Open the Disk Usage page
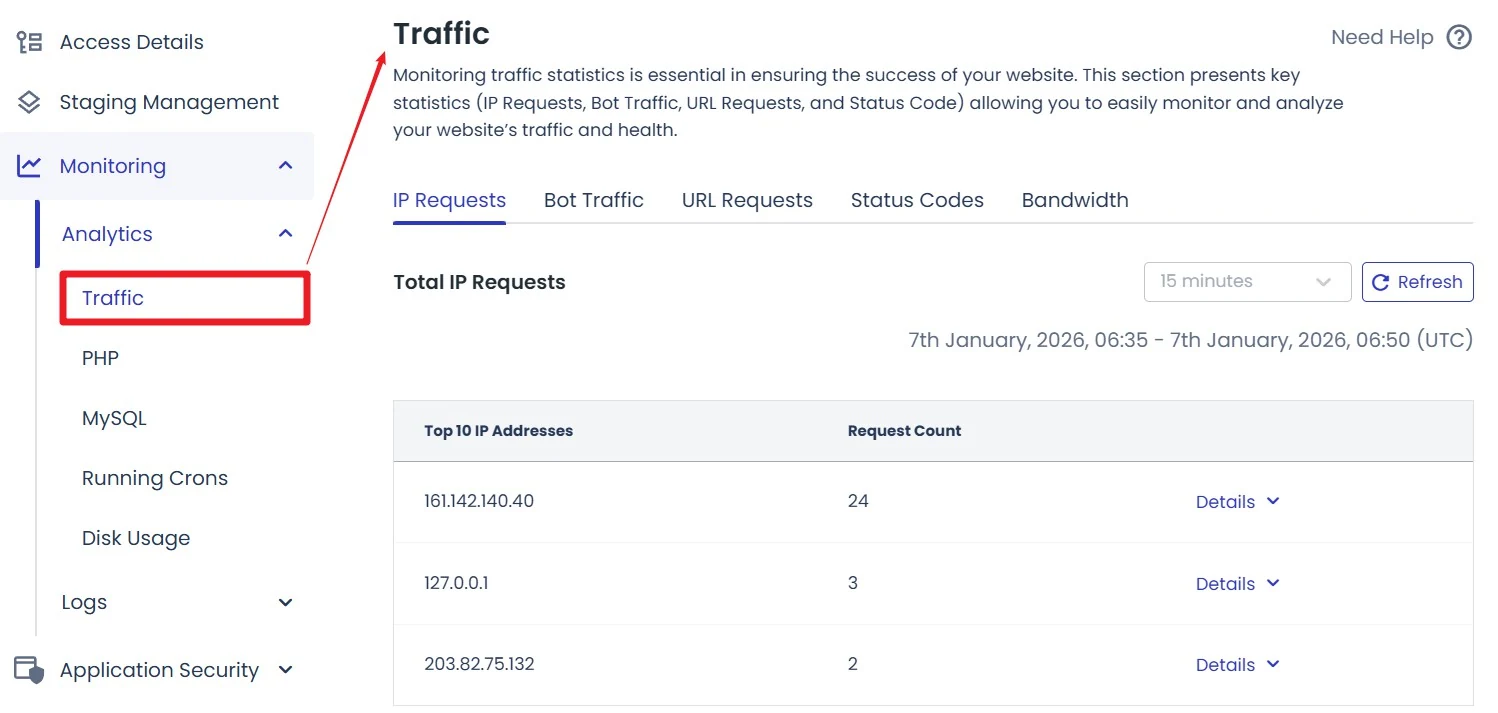 [136, 538]
